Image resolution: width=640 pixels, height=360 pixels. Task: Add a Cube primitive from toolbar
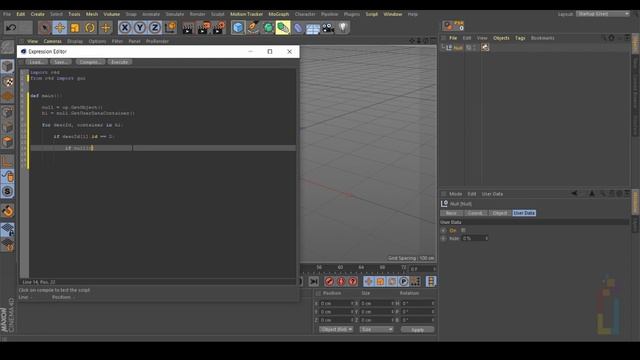pos(238,28)
